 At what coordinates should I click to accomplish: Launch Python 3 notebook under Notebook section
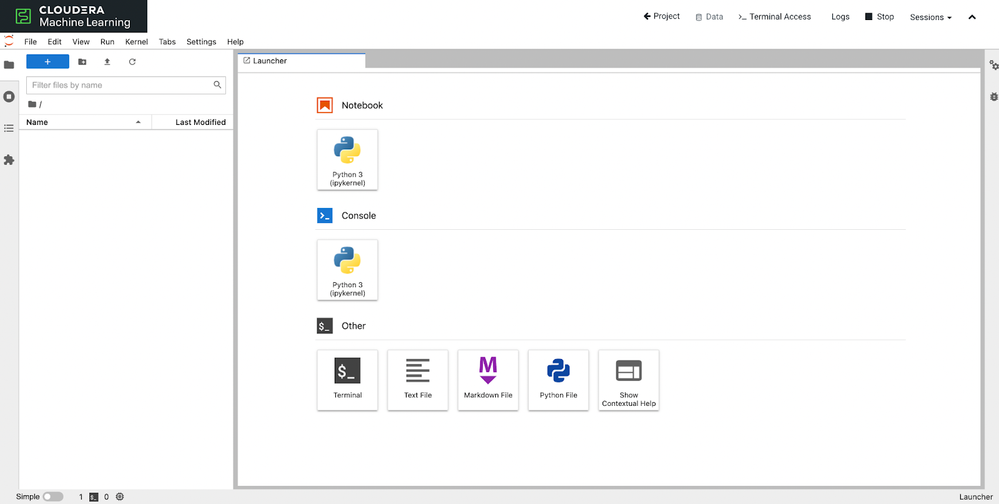pos(347,159)
